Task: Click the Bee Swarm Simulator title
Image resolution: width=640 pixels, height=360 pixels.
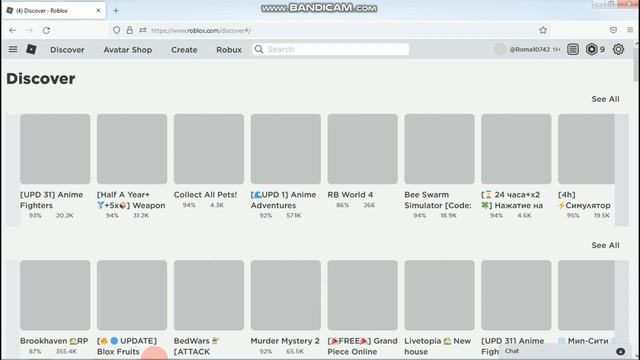Action: tap(438, 200)
